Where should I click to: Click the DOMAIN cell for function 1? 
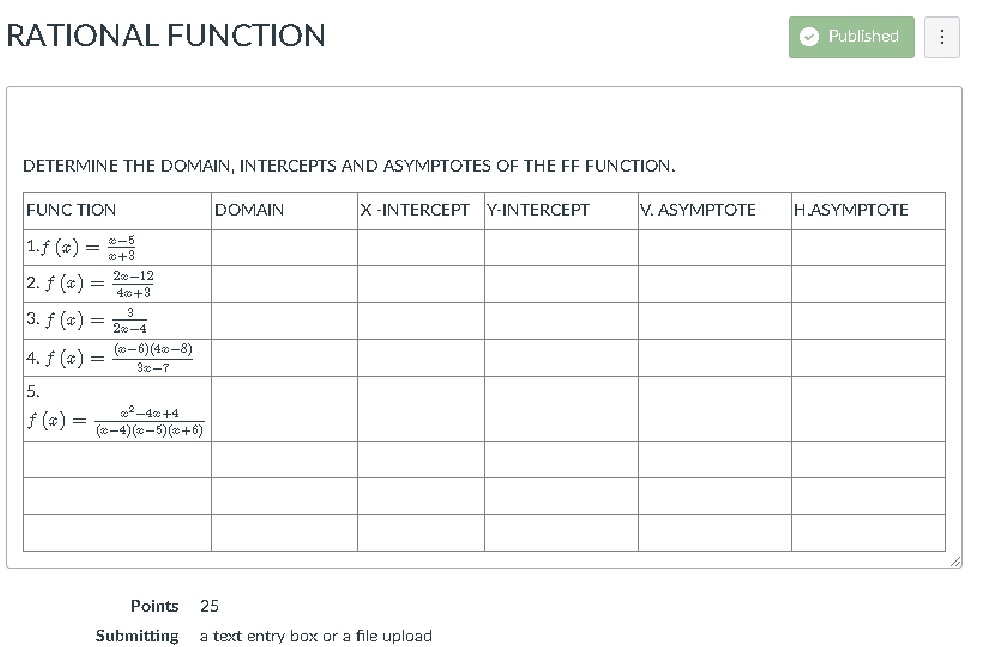coord(283,247)
